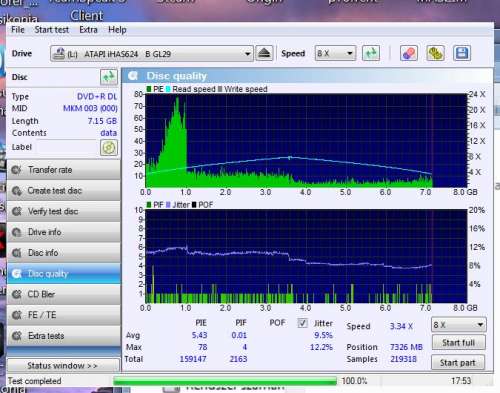Click the Disc info sidebar icon
The image size is (500, 393).
click(x=16, y=253)
